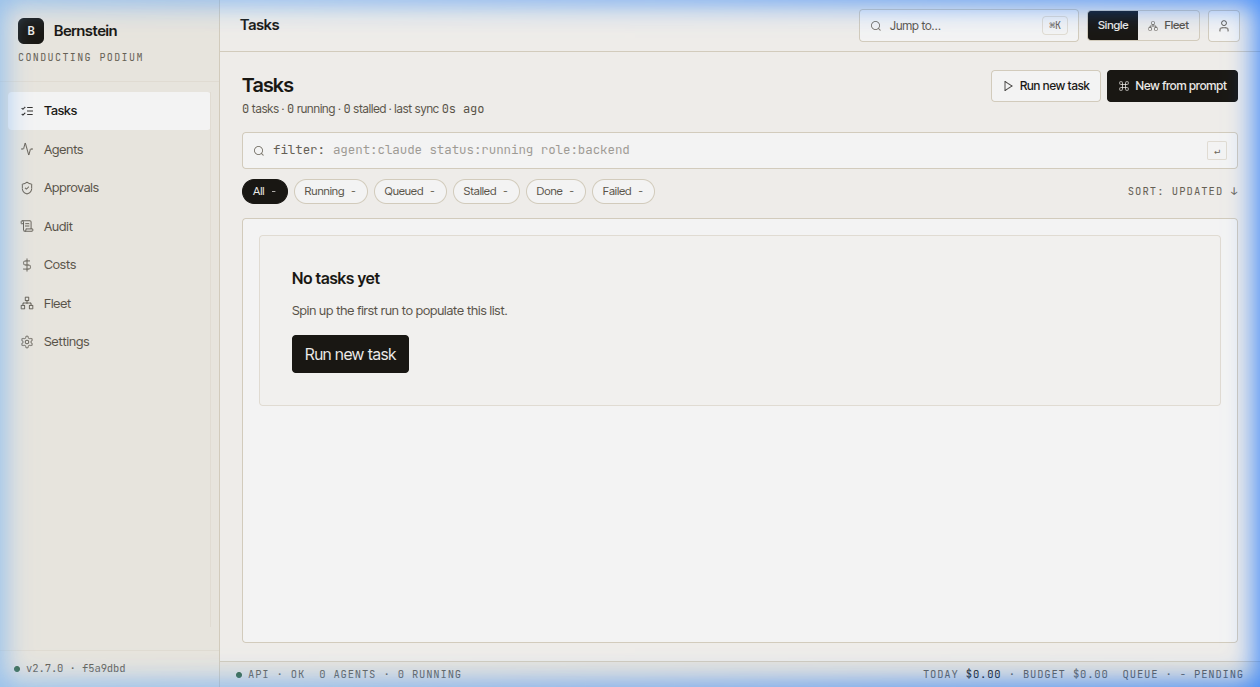The height and width of the screenshot is (687, 1260).
Task: Click the 0 AGENTS · 0 RUNNING status text
Action: coord(390,675)
